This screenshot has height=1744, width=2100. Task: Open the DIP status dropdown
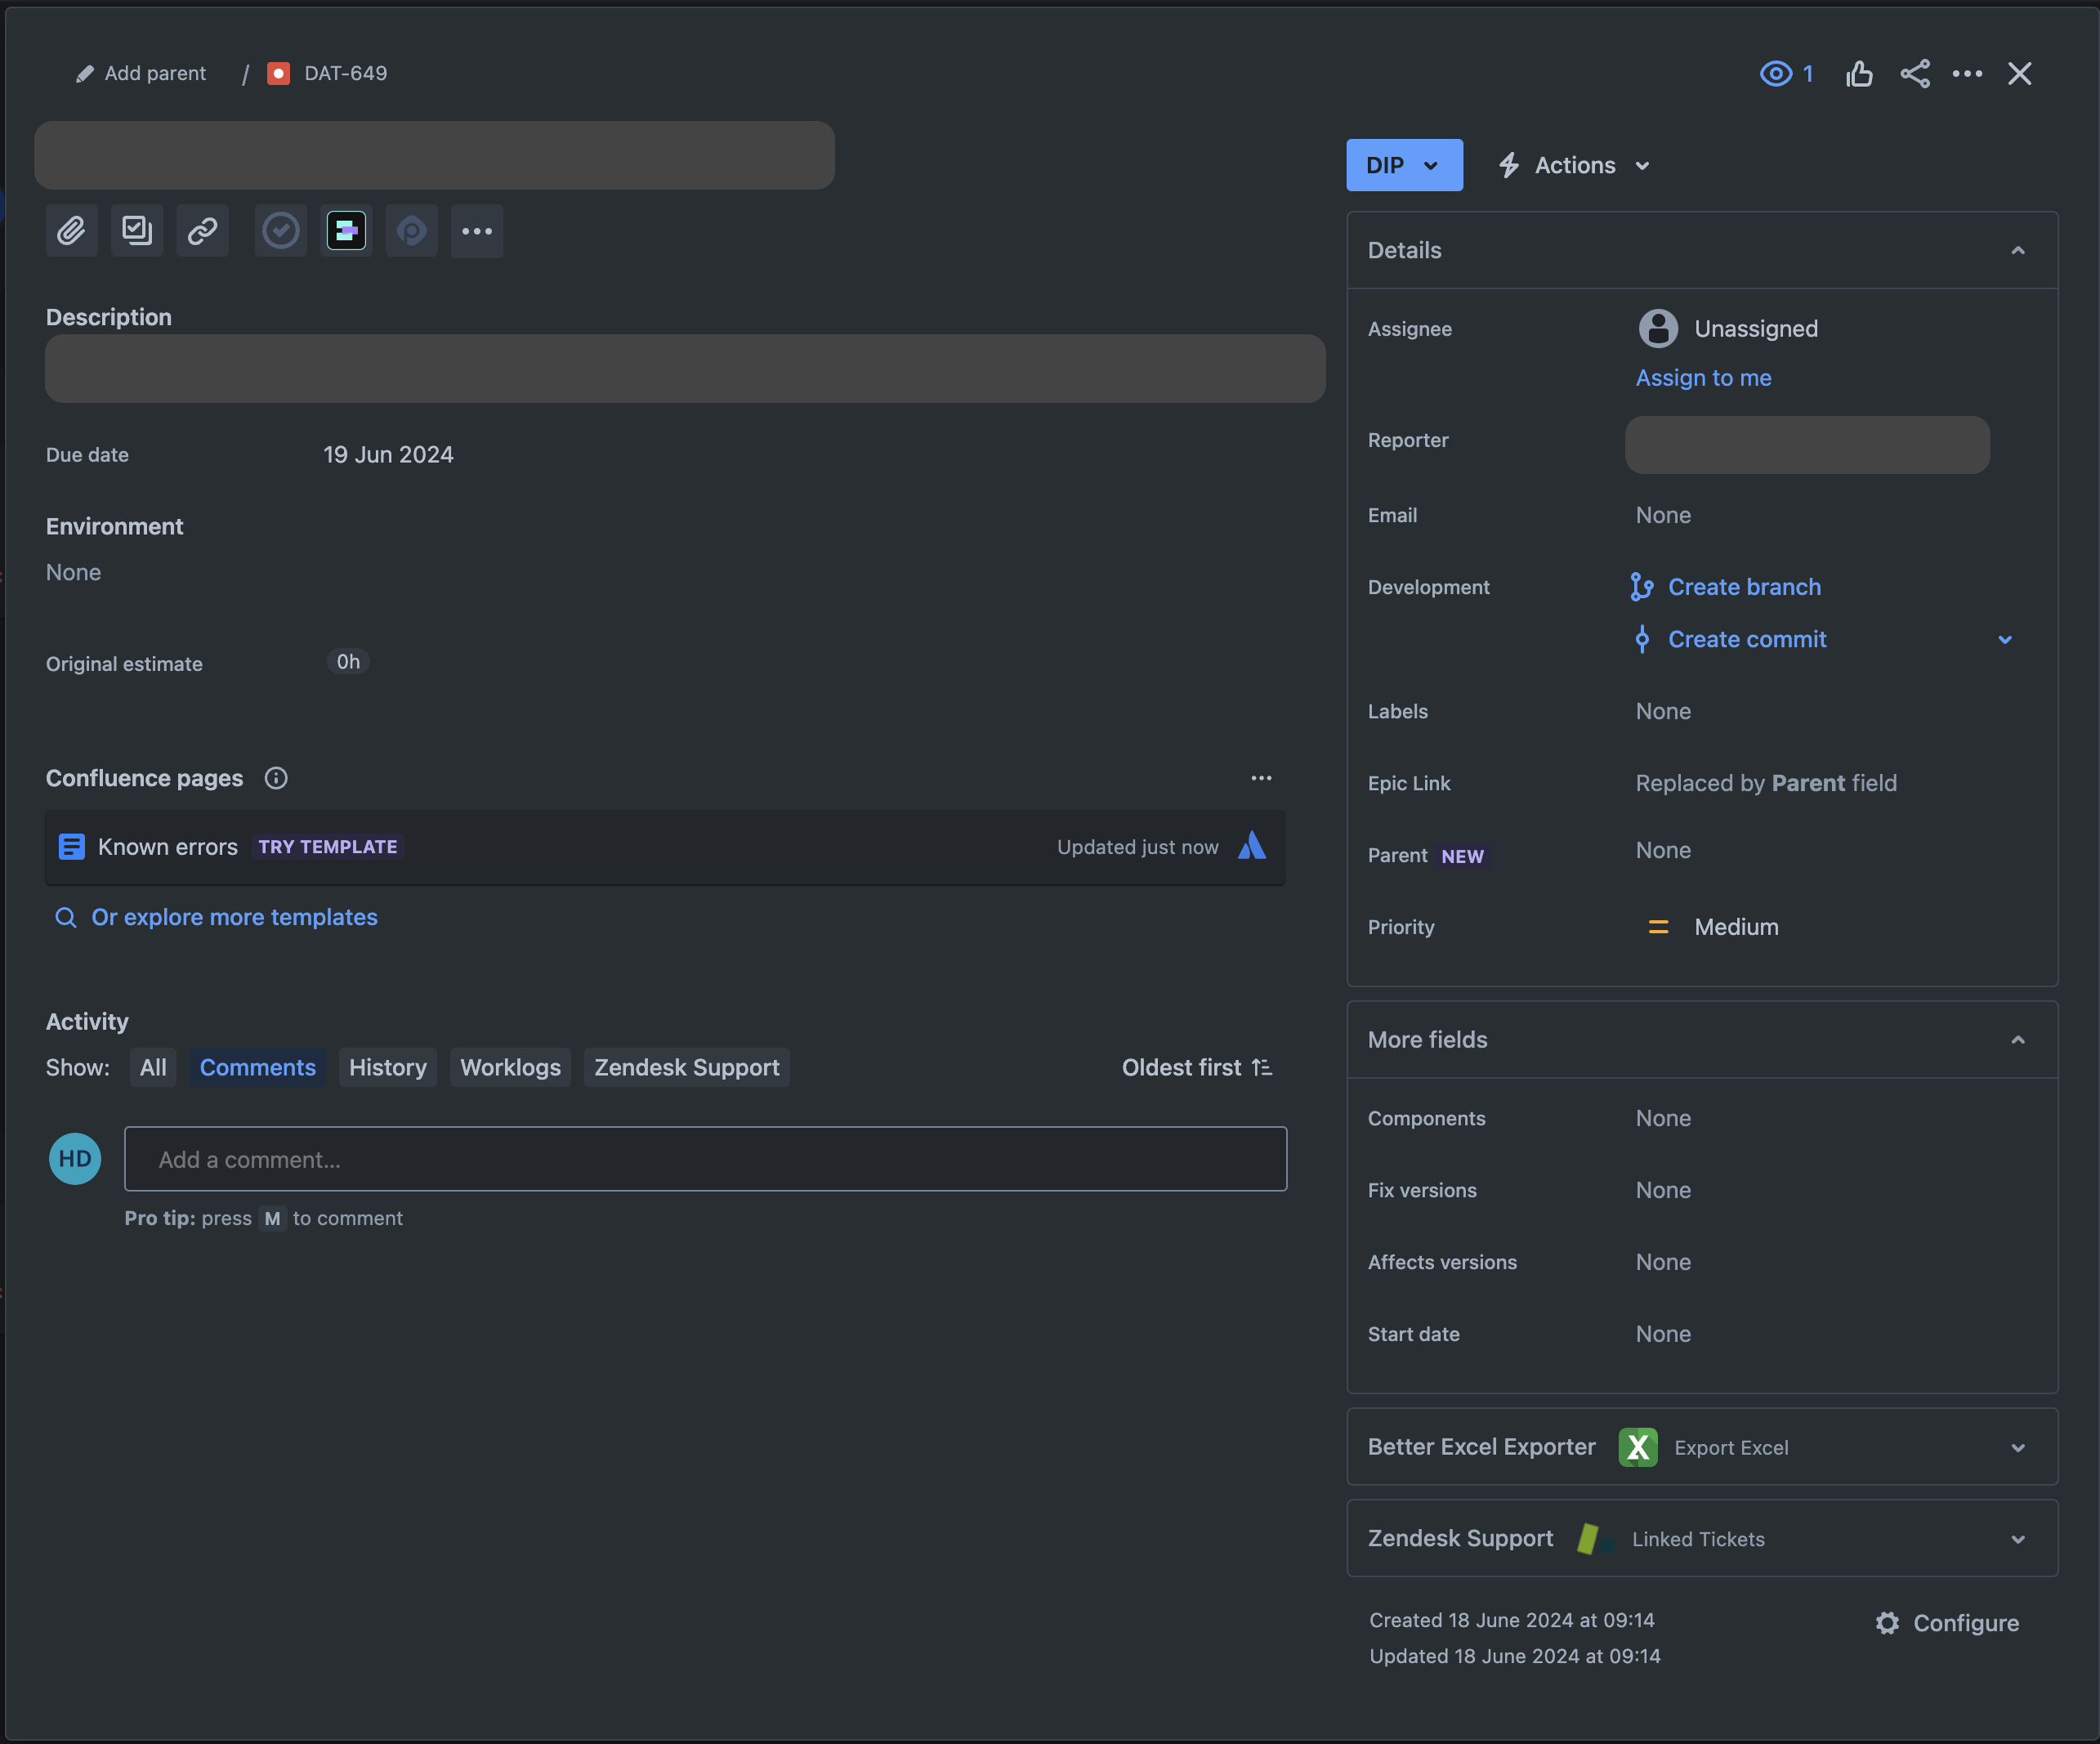[1404, 165]
